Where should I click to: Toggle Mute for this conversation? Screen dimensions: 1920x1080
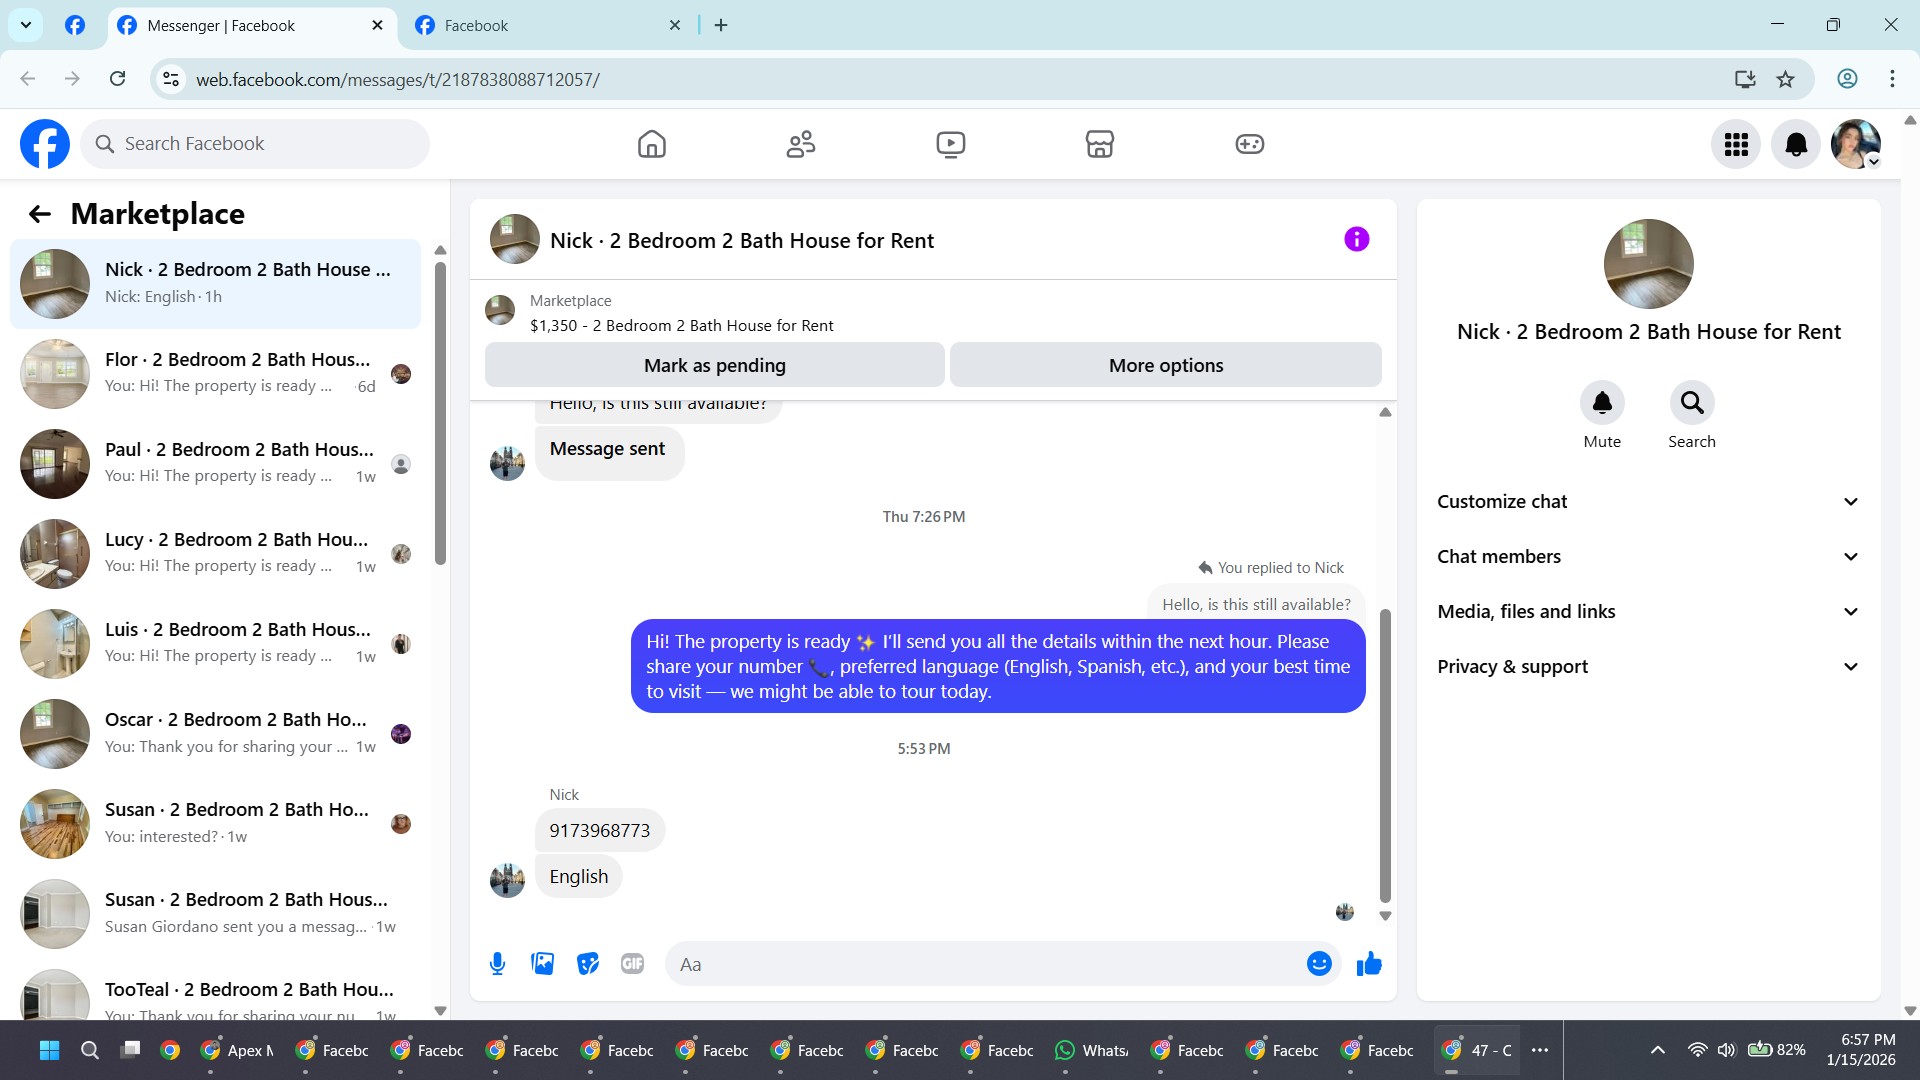coord(1602,403)
